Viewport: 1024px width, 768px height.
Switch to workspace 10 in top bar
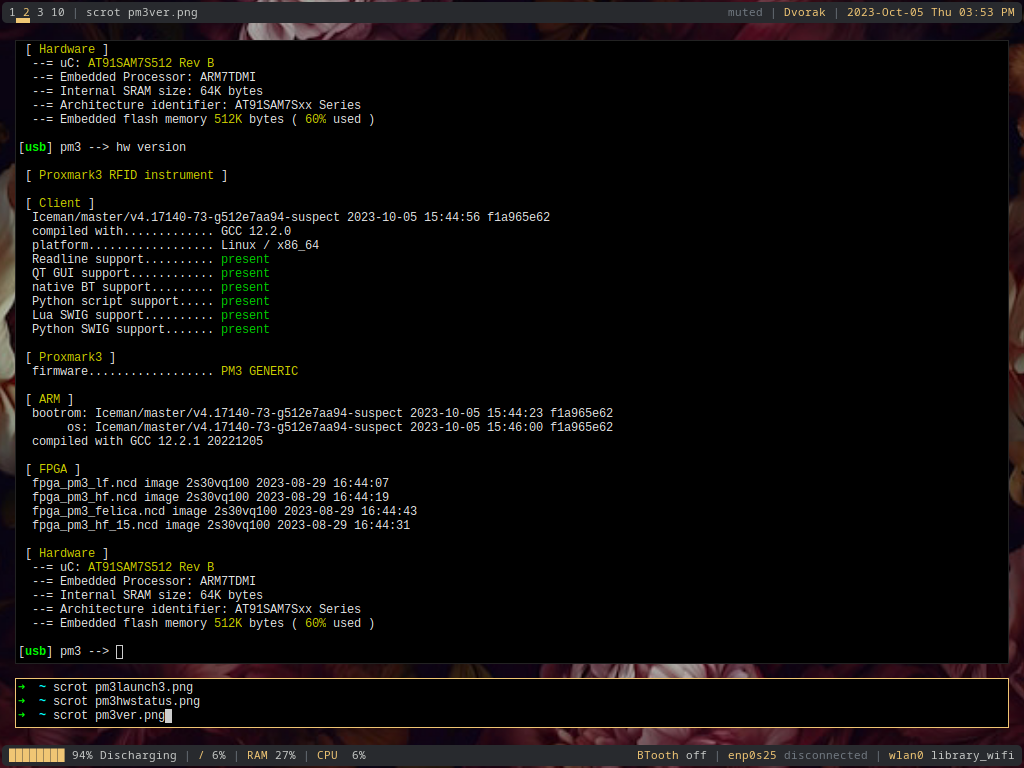pyautogui.click(x=58, y=12)
